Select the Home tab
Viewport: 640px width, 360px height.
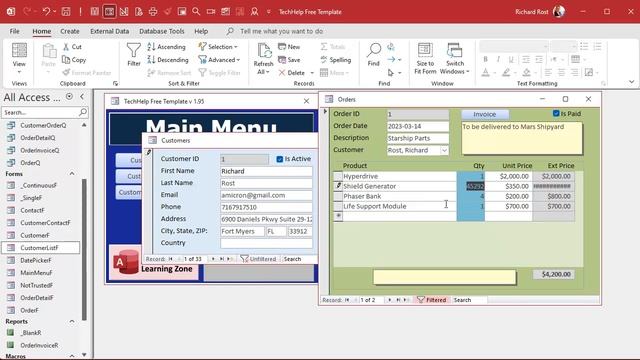42,31
